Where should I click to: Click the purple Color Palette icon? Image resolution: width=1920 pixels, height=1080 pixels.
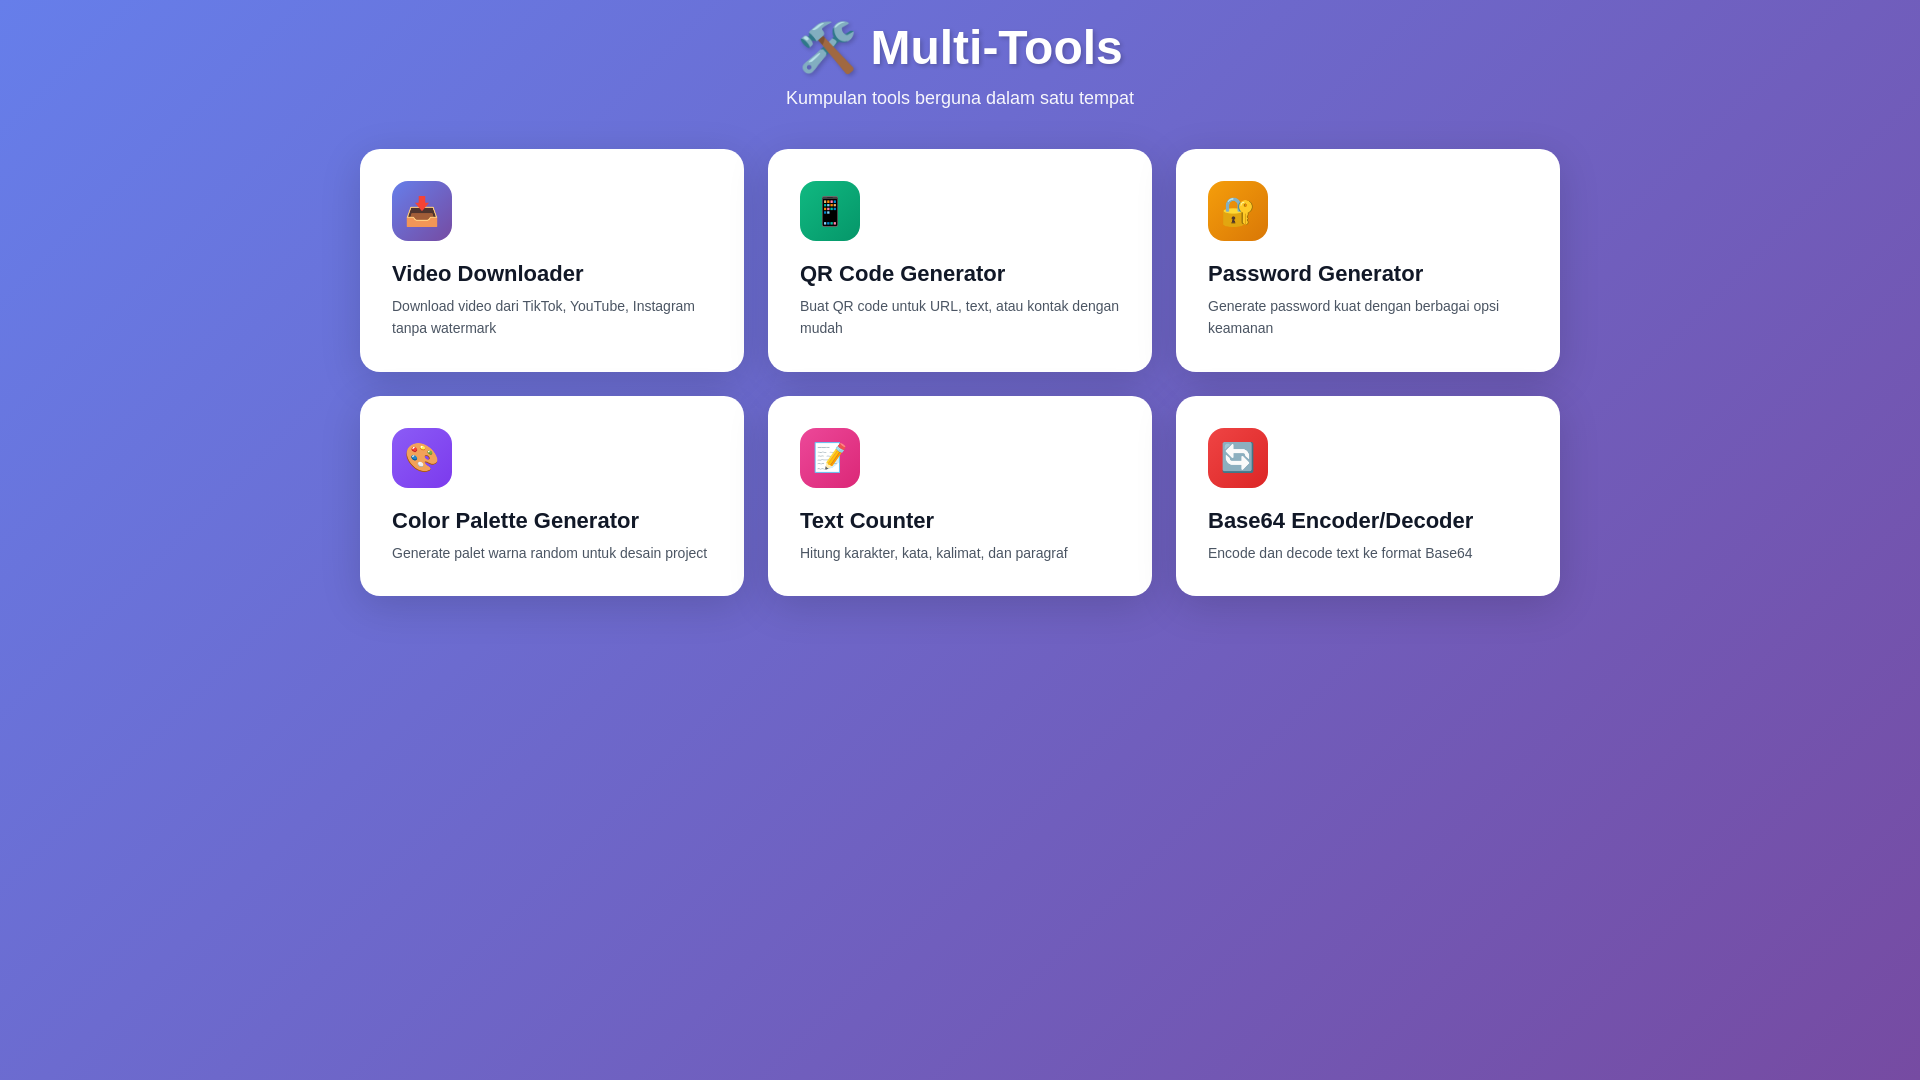point(421,458)
